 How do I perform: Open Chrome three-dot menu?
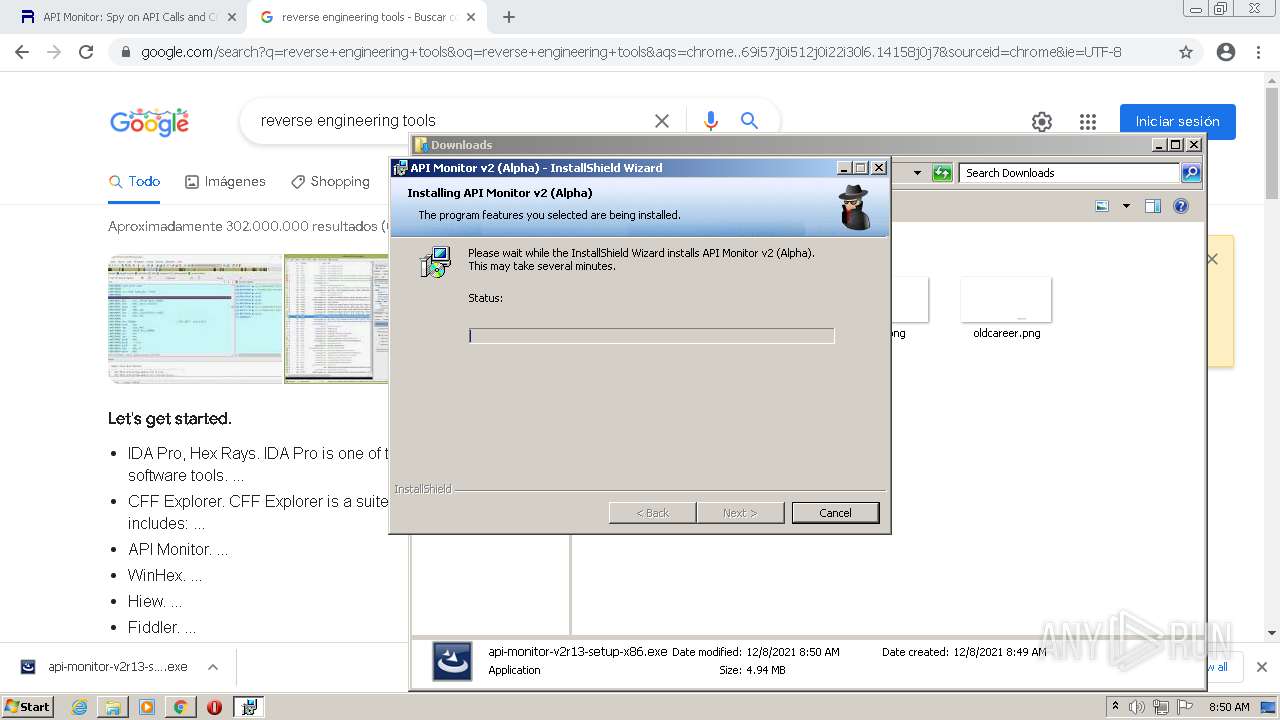point(1258,52)
